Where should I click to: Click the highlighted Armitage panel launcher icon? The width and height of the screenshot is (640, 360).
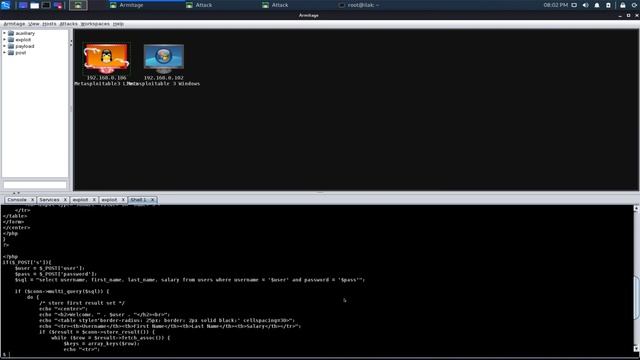pos(78,5)
